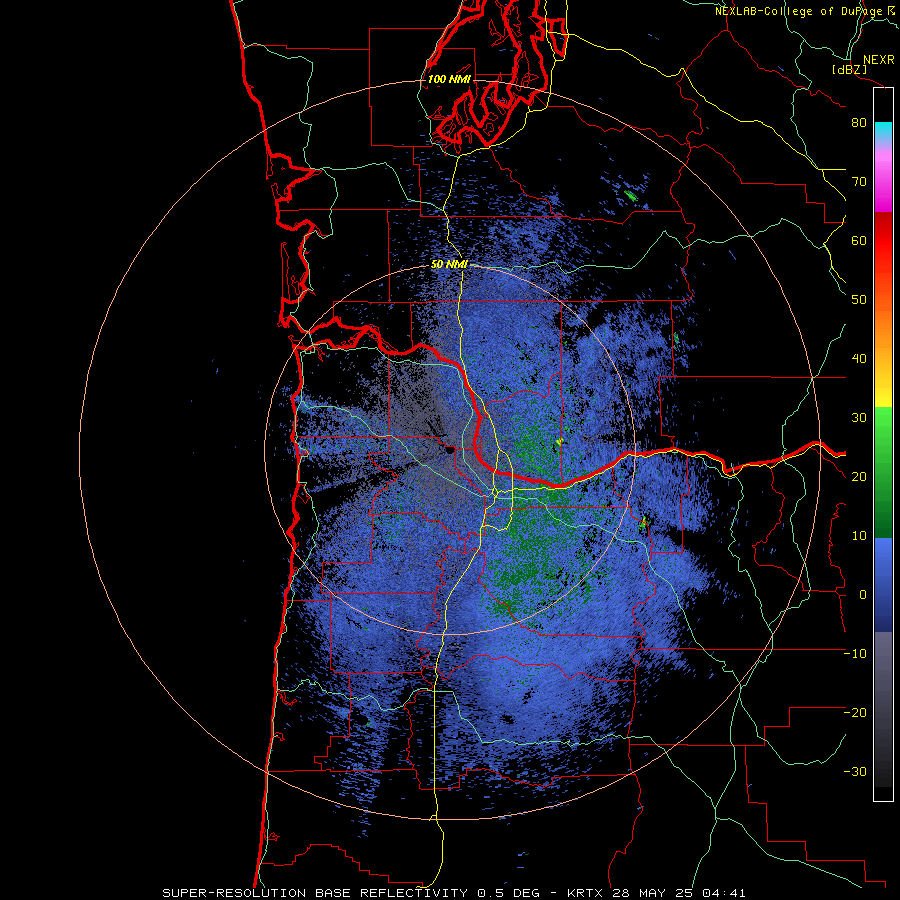Click the 30 value on dBZ scale
Image resolution: width=900 pixels, height=900 pixels.
[x=859, y=418]
